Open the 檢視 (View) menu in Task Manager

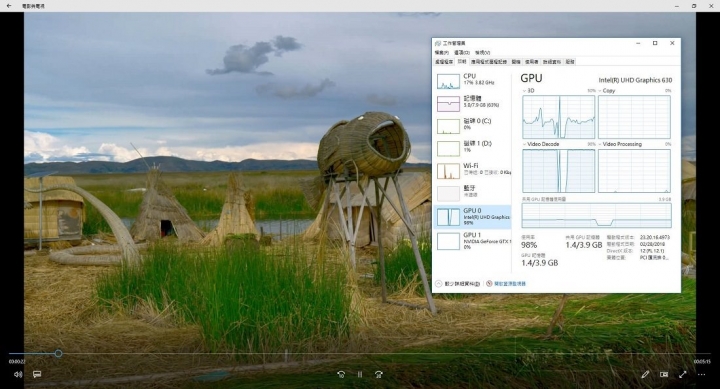click(482, 52)
